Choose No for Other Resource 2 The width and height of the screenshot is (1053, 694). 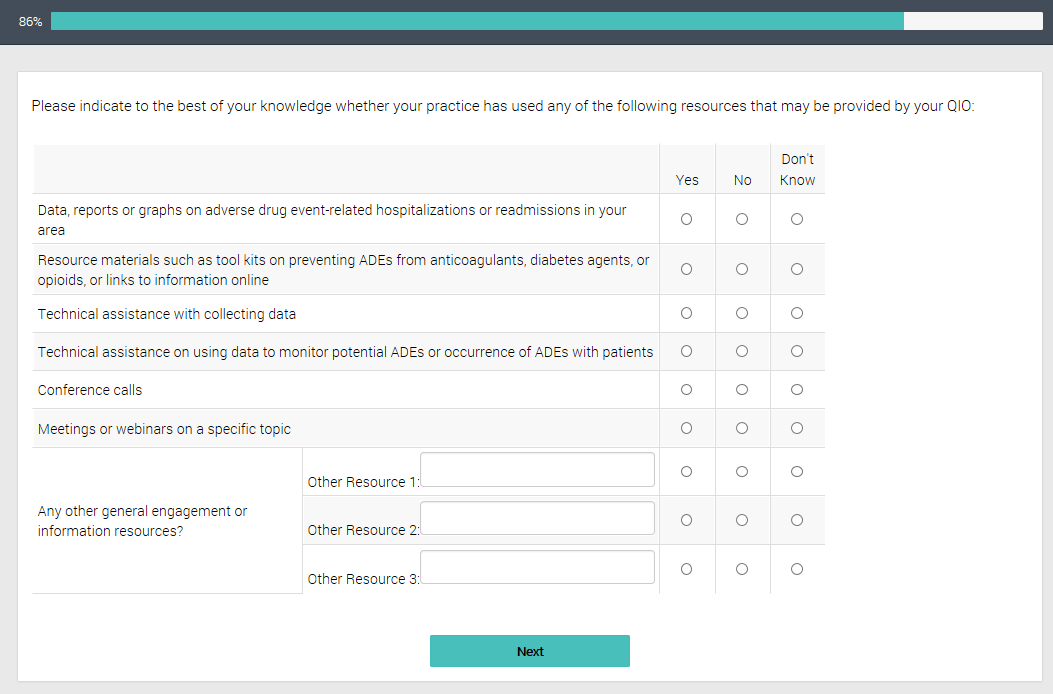(742, 520)
